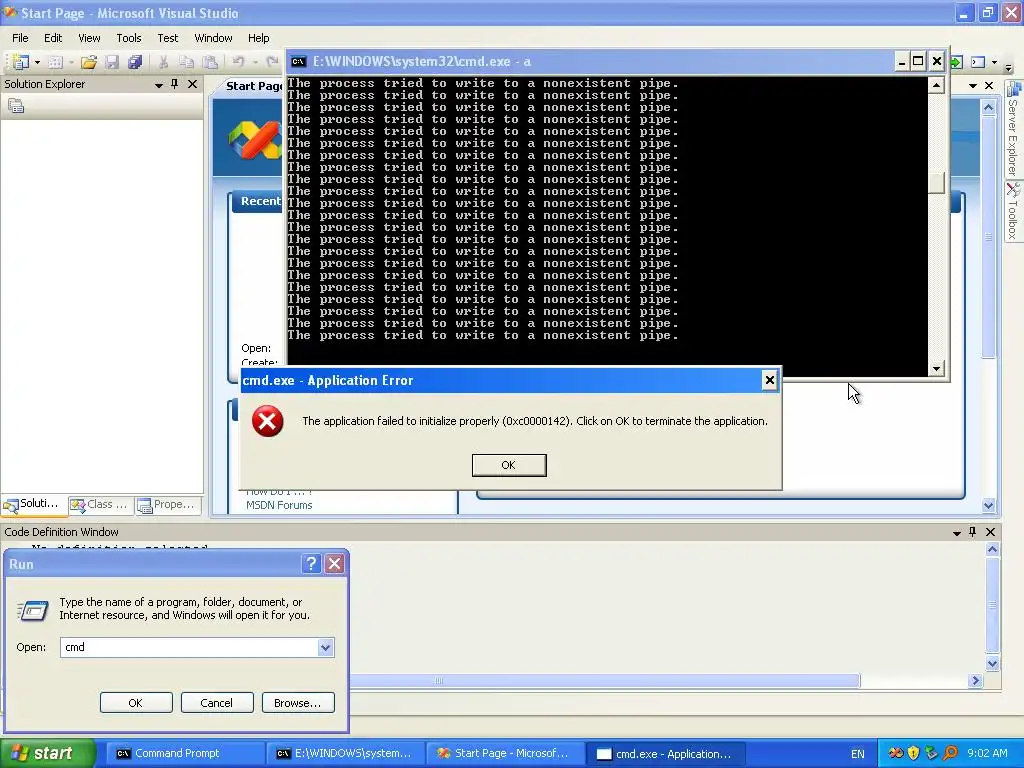Click Cancel in the Run dialog

tap(217, 703)
